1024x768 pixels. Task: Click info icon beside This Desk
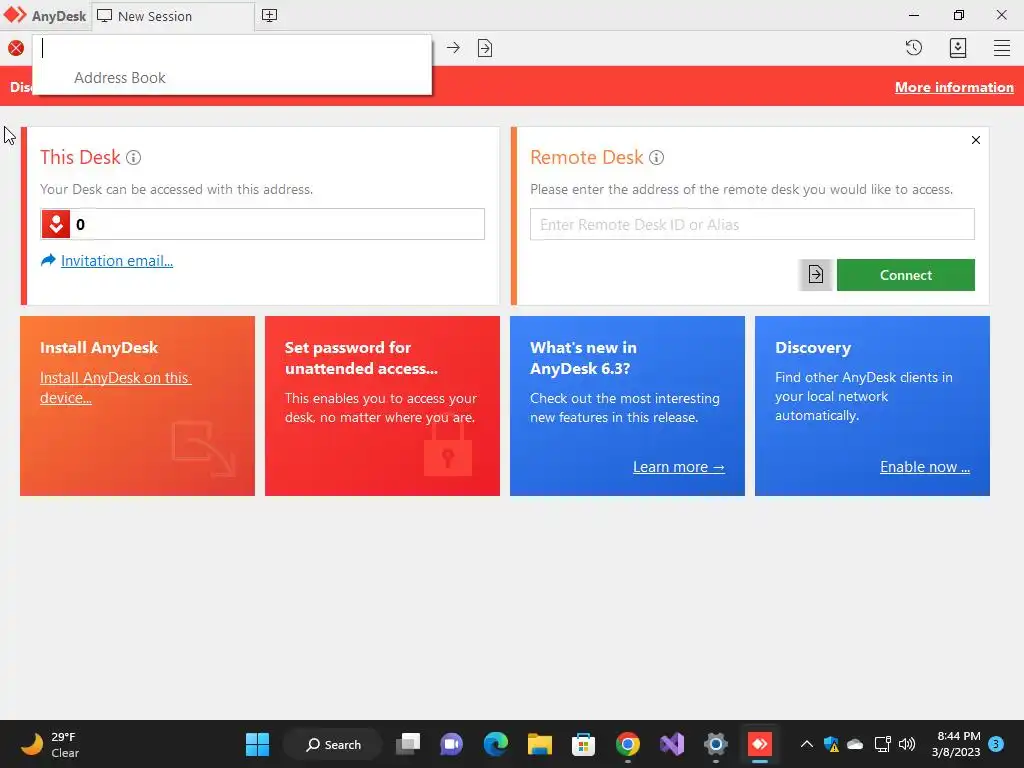[x=133, y=157]
